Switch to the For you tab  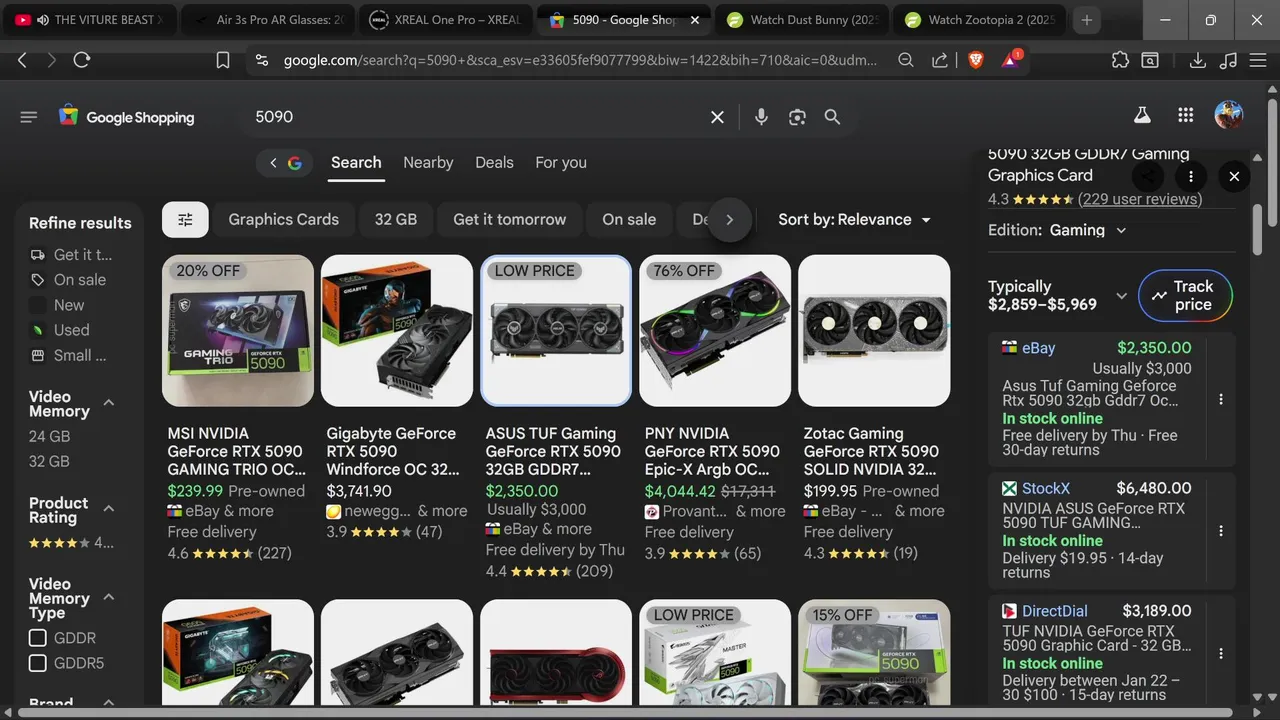tap(561, 163)
